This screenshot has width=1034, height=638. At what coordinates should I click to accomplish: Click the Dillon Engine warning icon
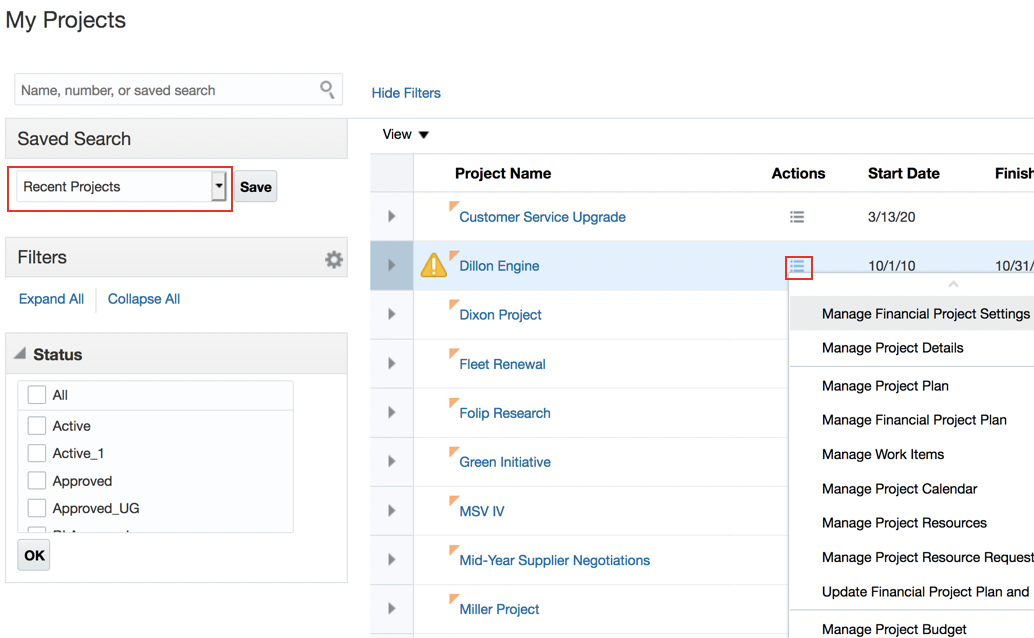(433, 265)
